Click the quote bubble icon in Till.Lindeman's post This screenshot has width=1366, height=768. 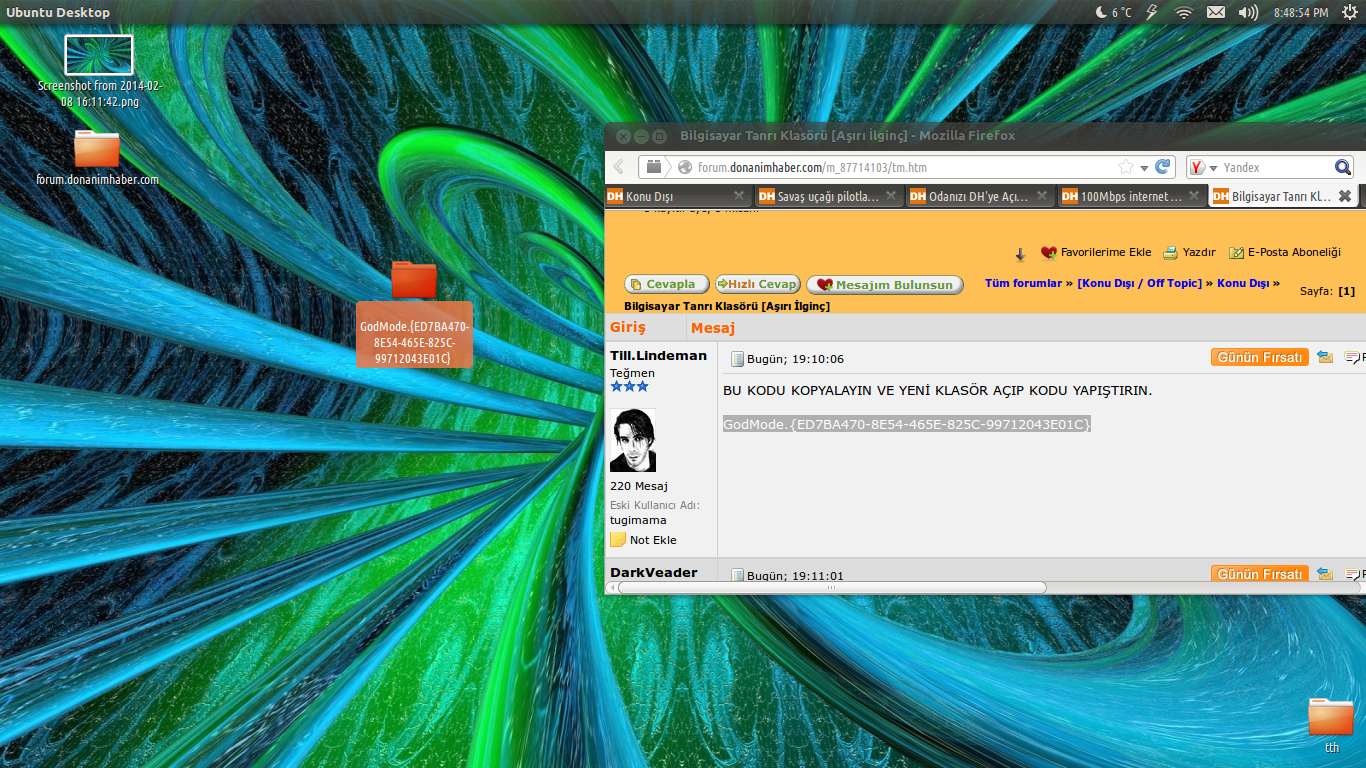tap(1351, 357)
